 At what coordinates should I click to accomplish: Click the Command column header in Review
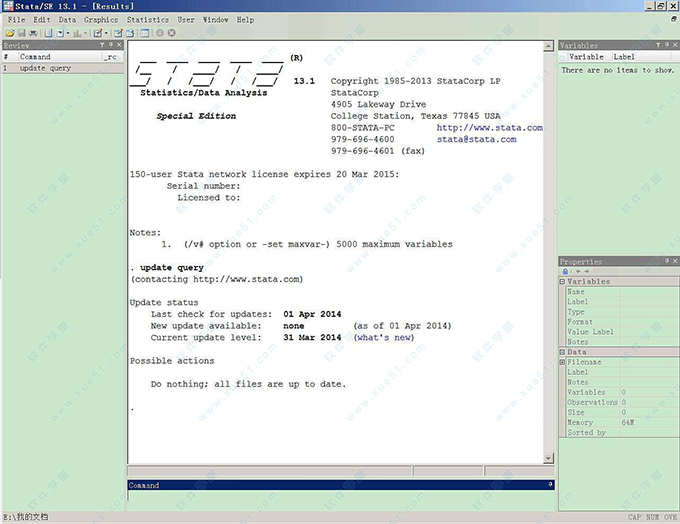click(59, 57)
